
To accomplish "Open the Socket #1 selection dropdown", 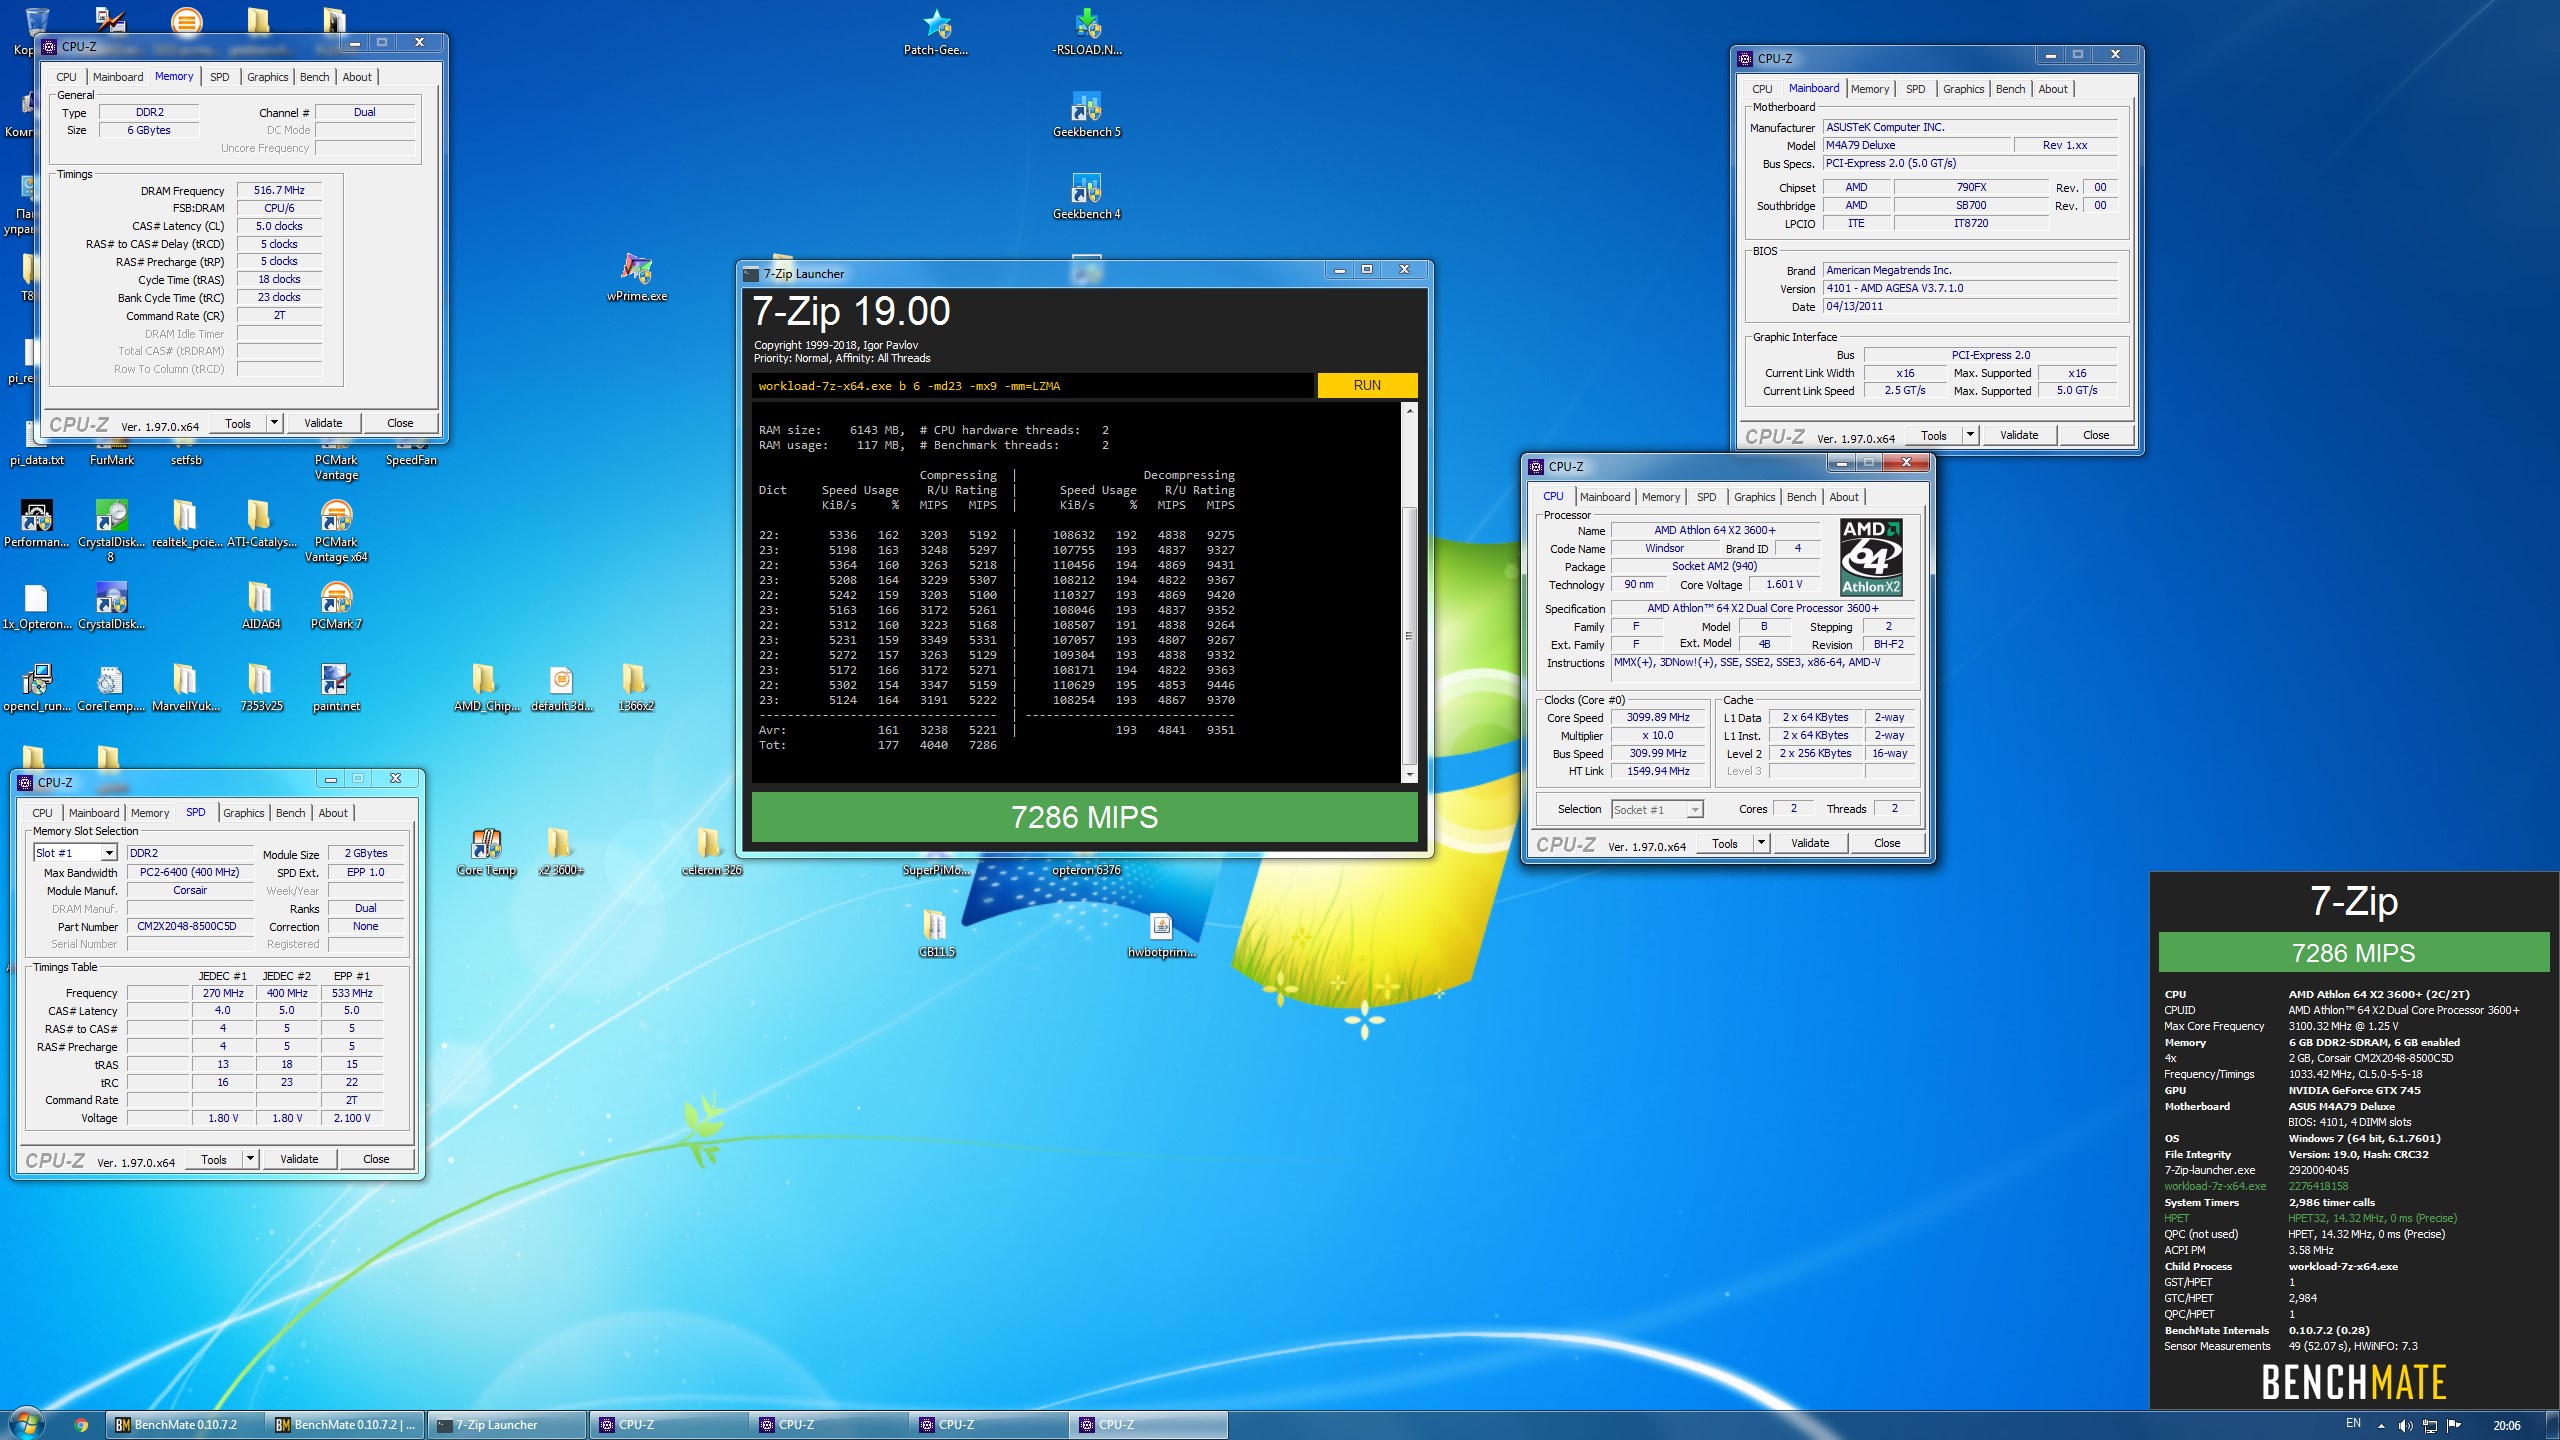I will (1656, 809).
